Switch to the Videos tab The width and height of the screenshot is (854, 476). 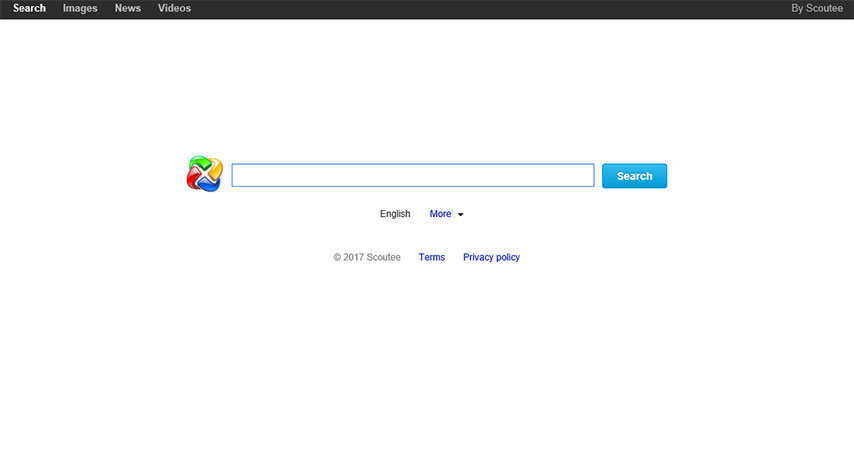[x=174, y=9]
